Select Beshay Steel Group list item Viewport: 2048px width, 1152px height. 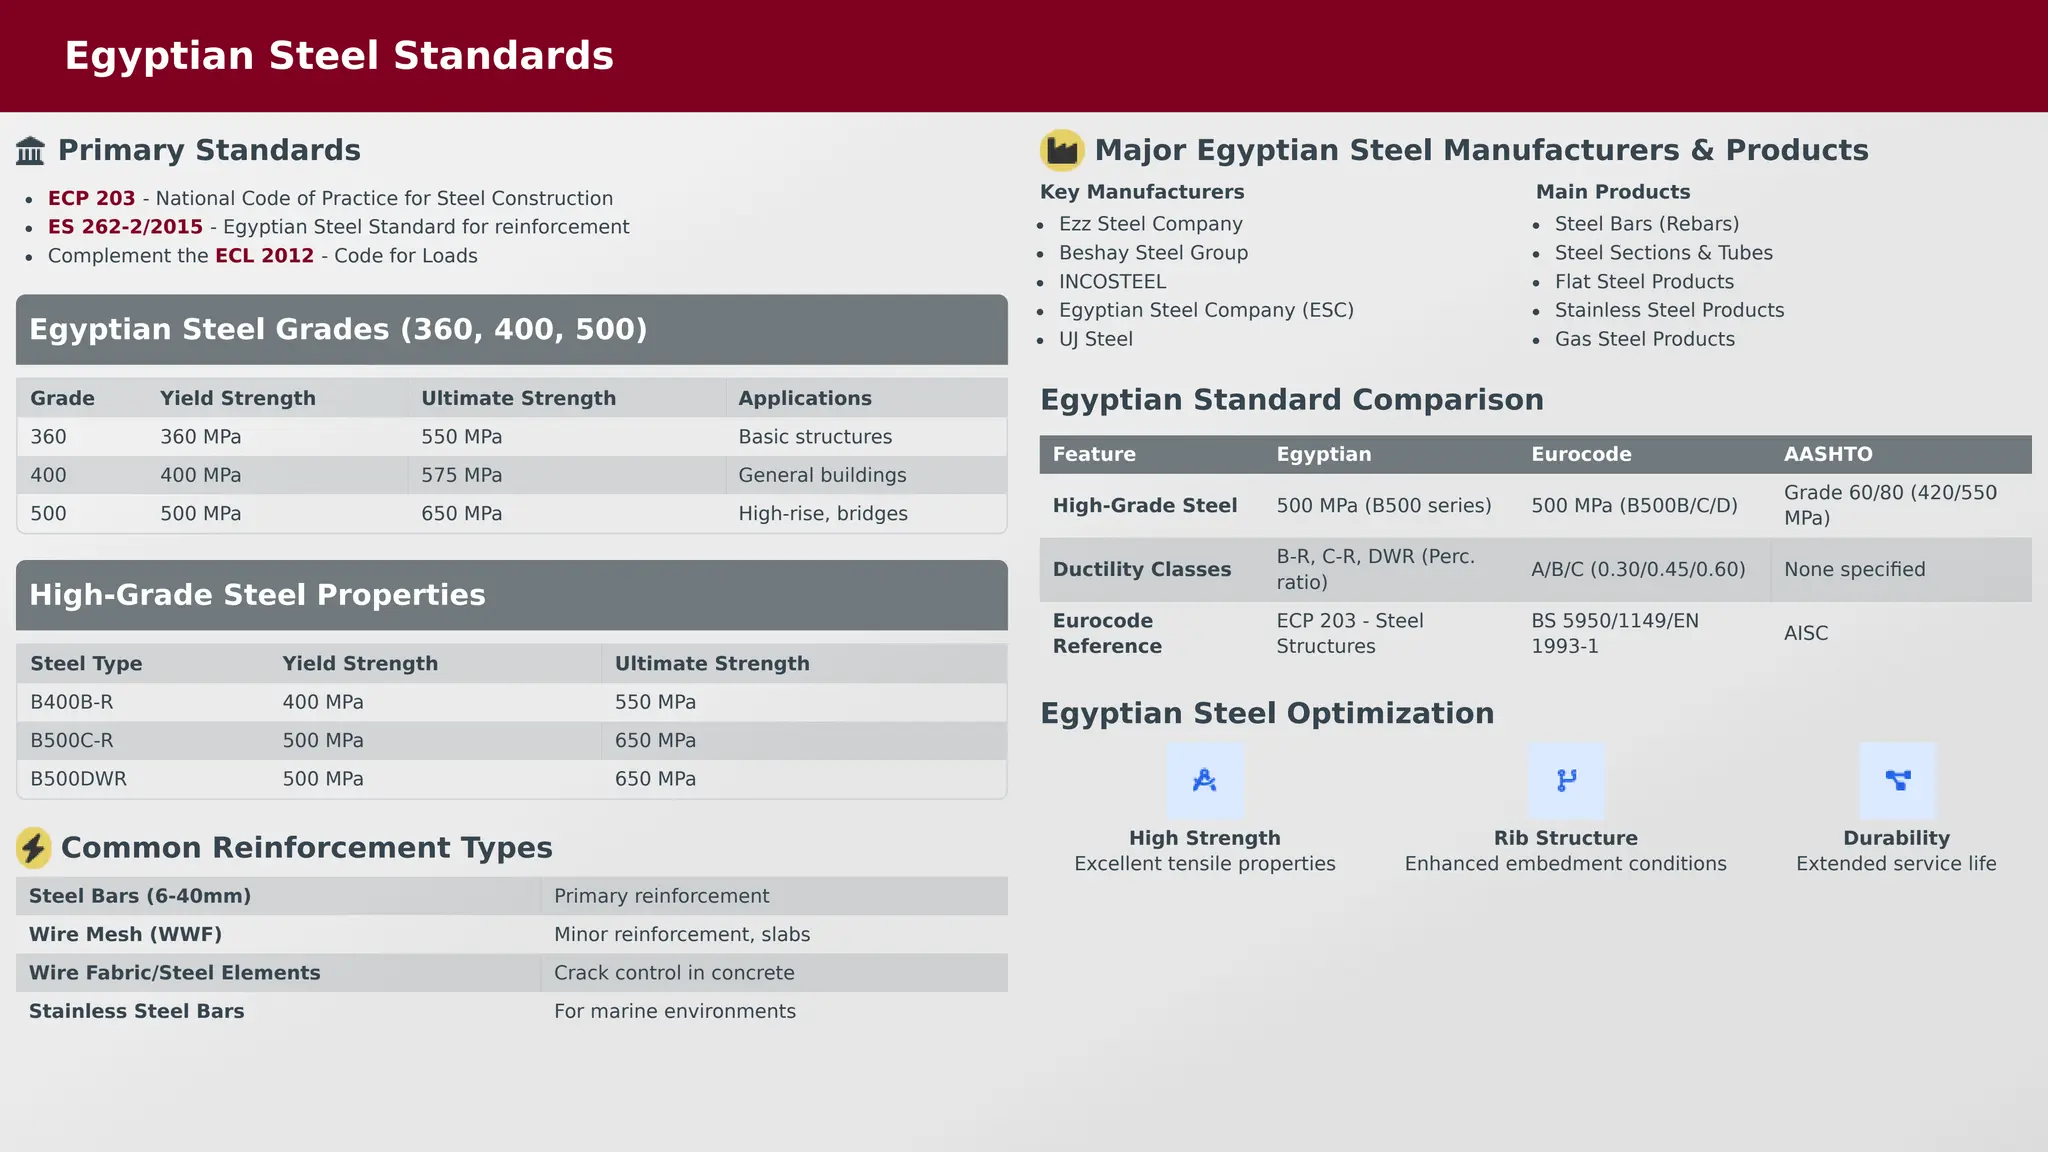point(1154,254)
